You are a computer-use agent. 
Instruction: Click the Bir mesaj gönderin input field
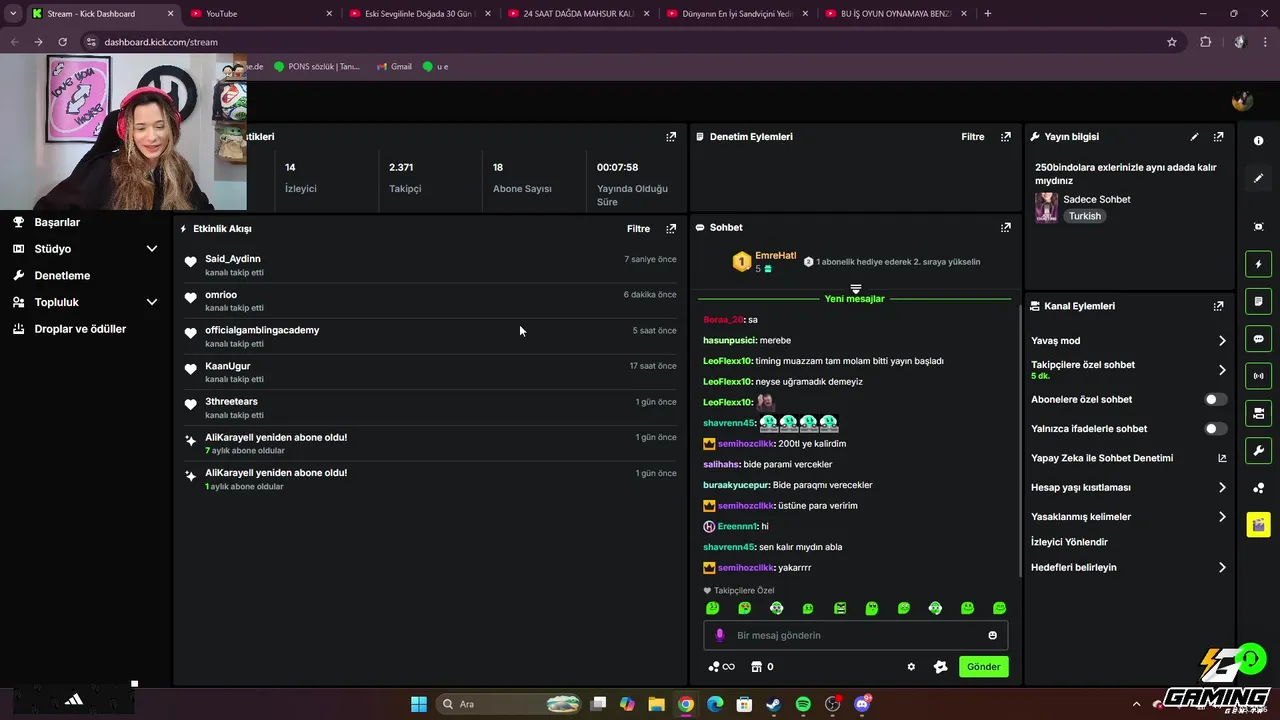[855, 635]
